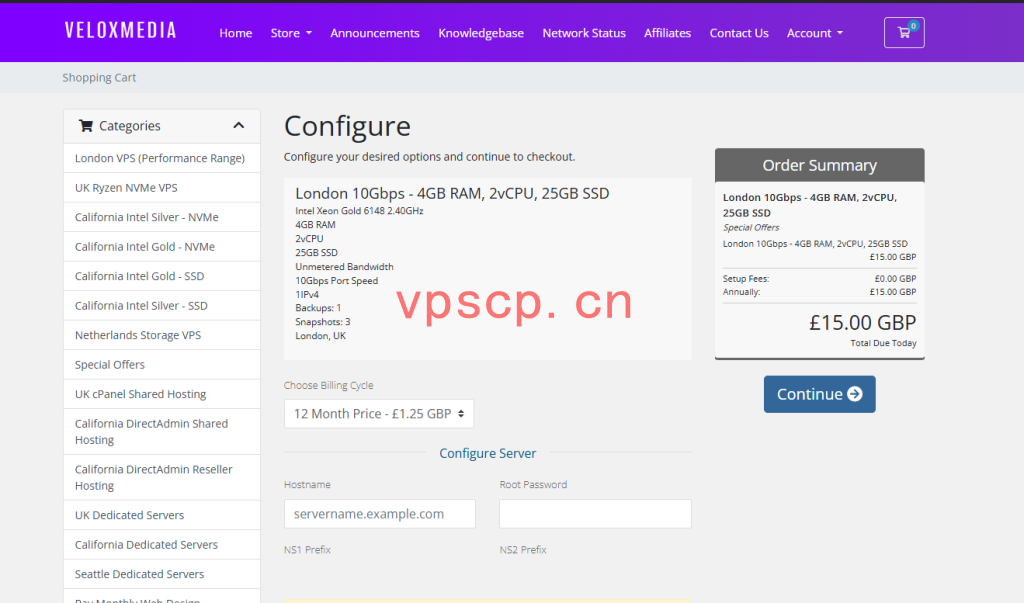Open California Intel Silver - NVMe category
This screenshot has width=1024, height=603.
point(162,217)
